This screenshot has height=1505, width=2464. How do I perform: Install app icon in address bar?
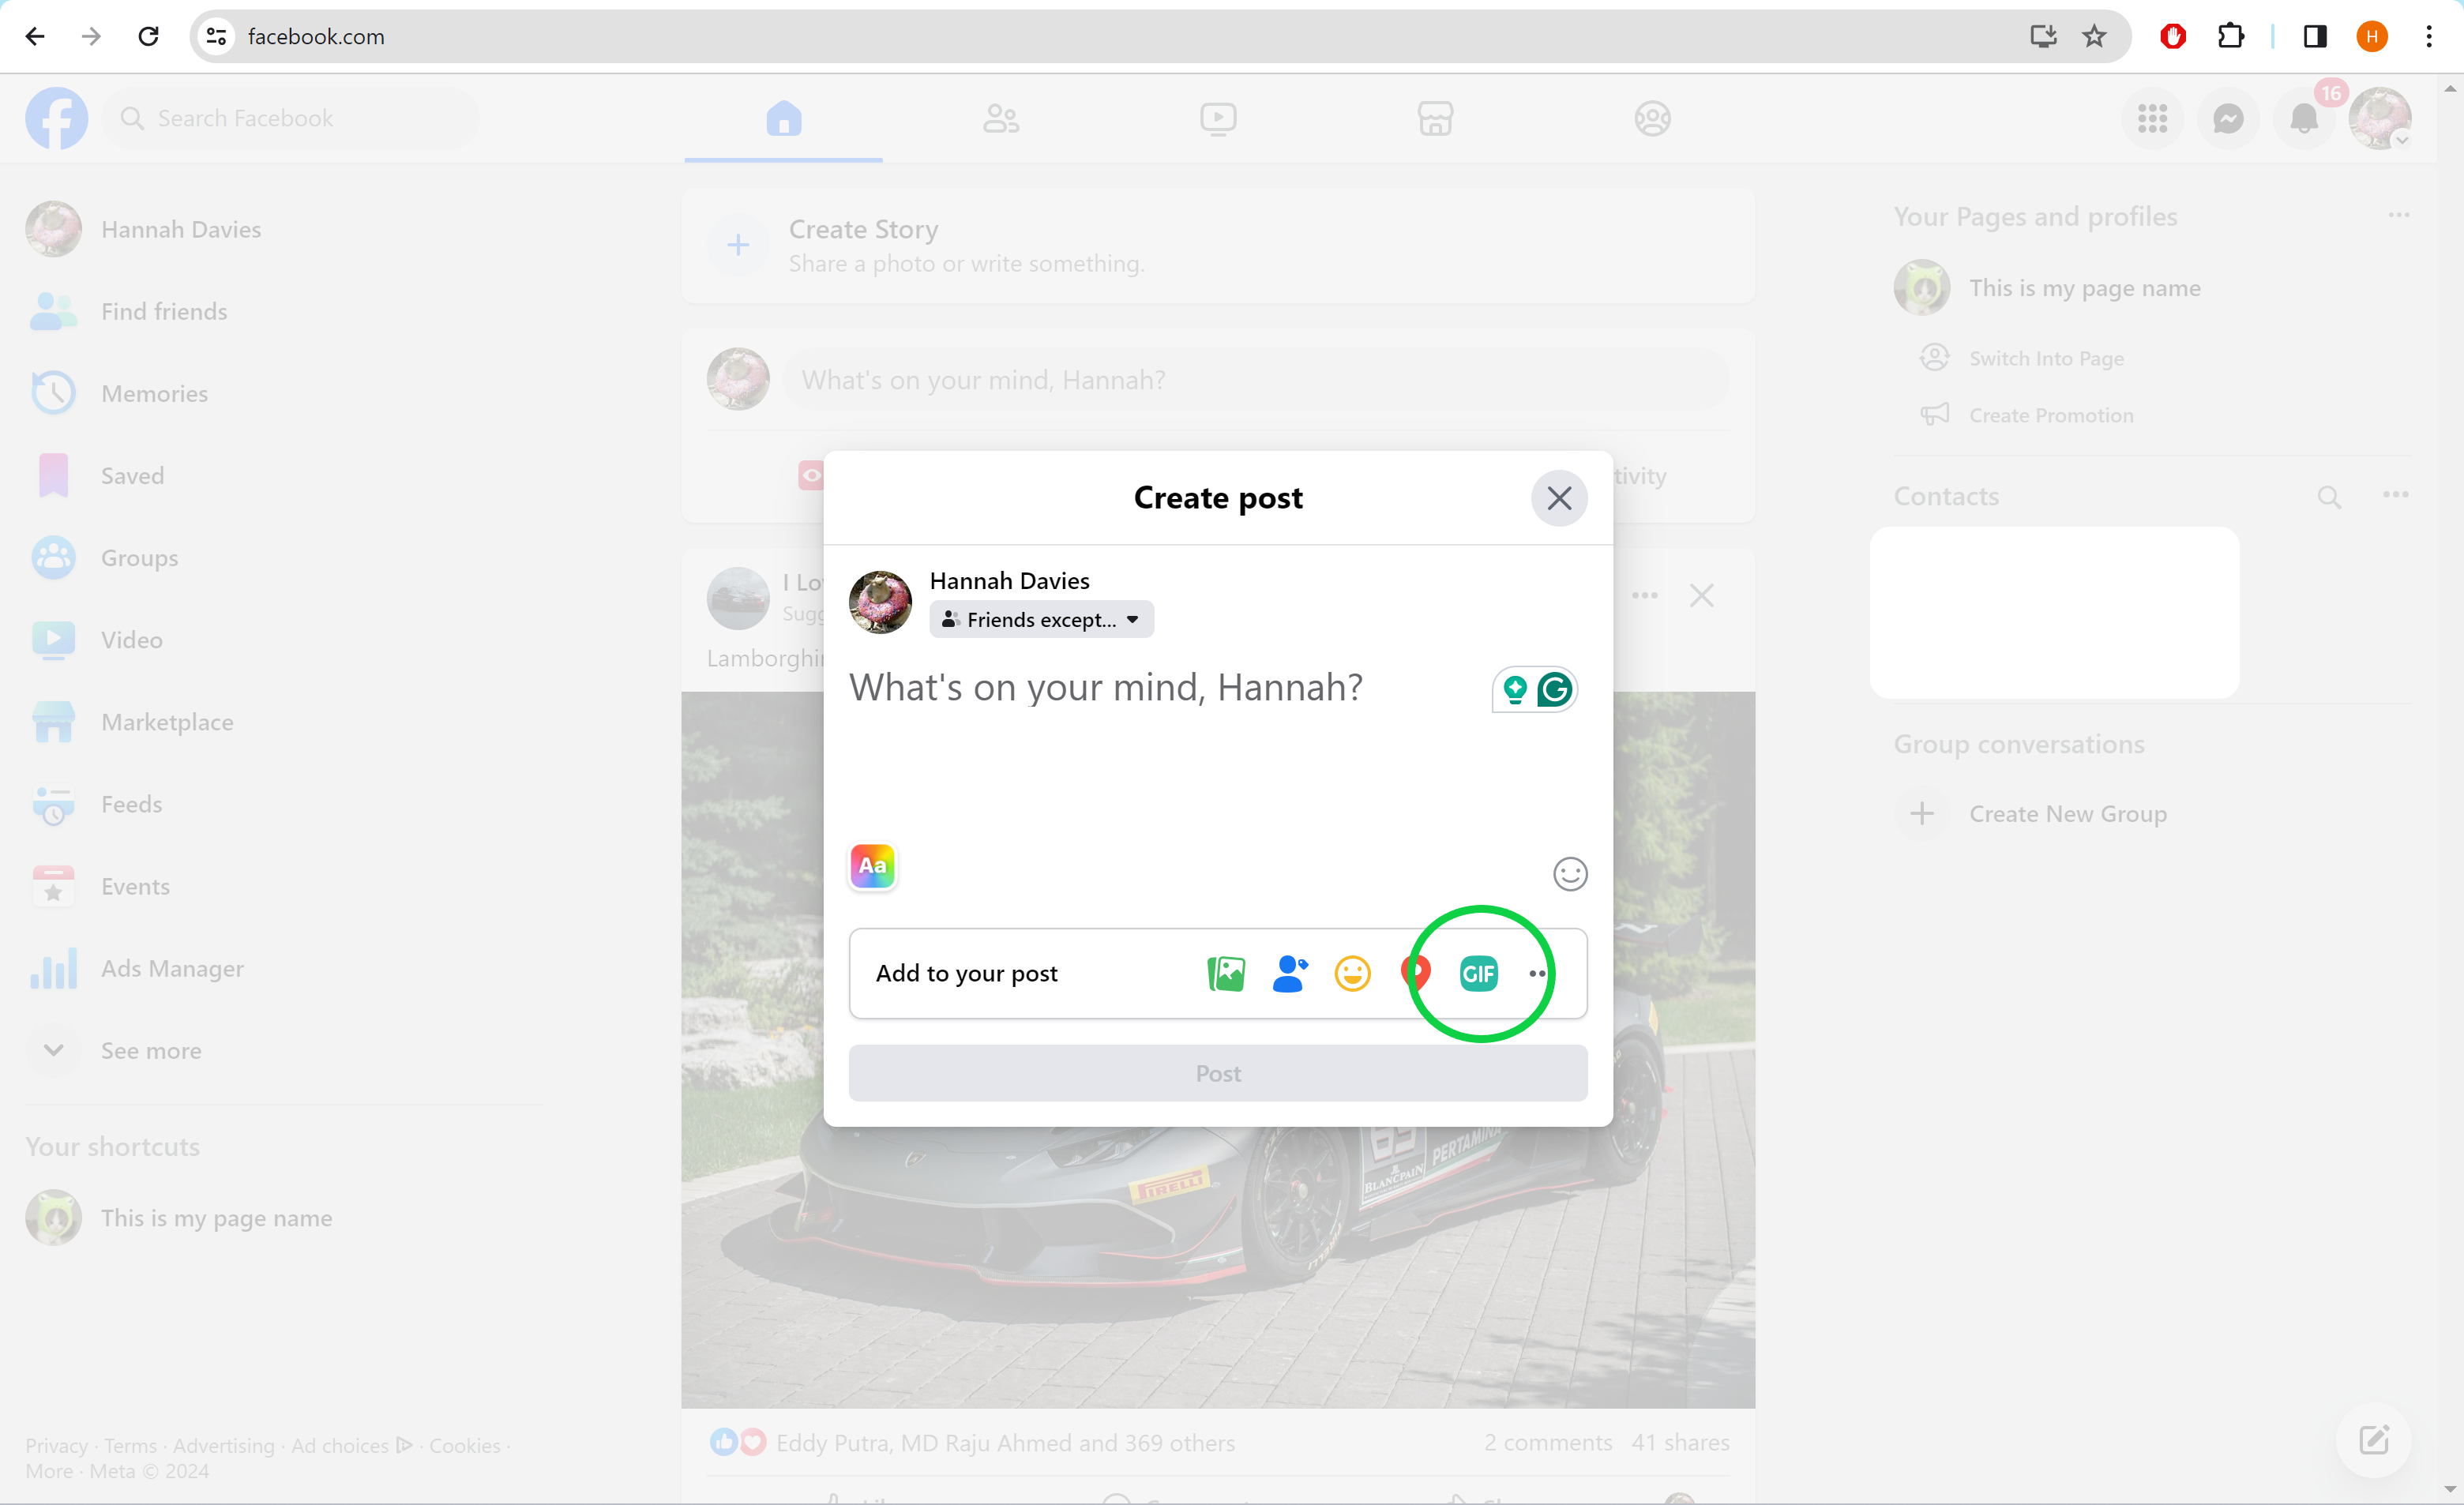pos(2043,36)
